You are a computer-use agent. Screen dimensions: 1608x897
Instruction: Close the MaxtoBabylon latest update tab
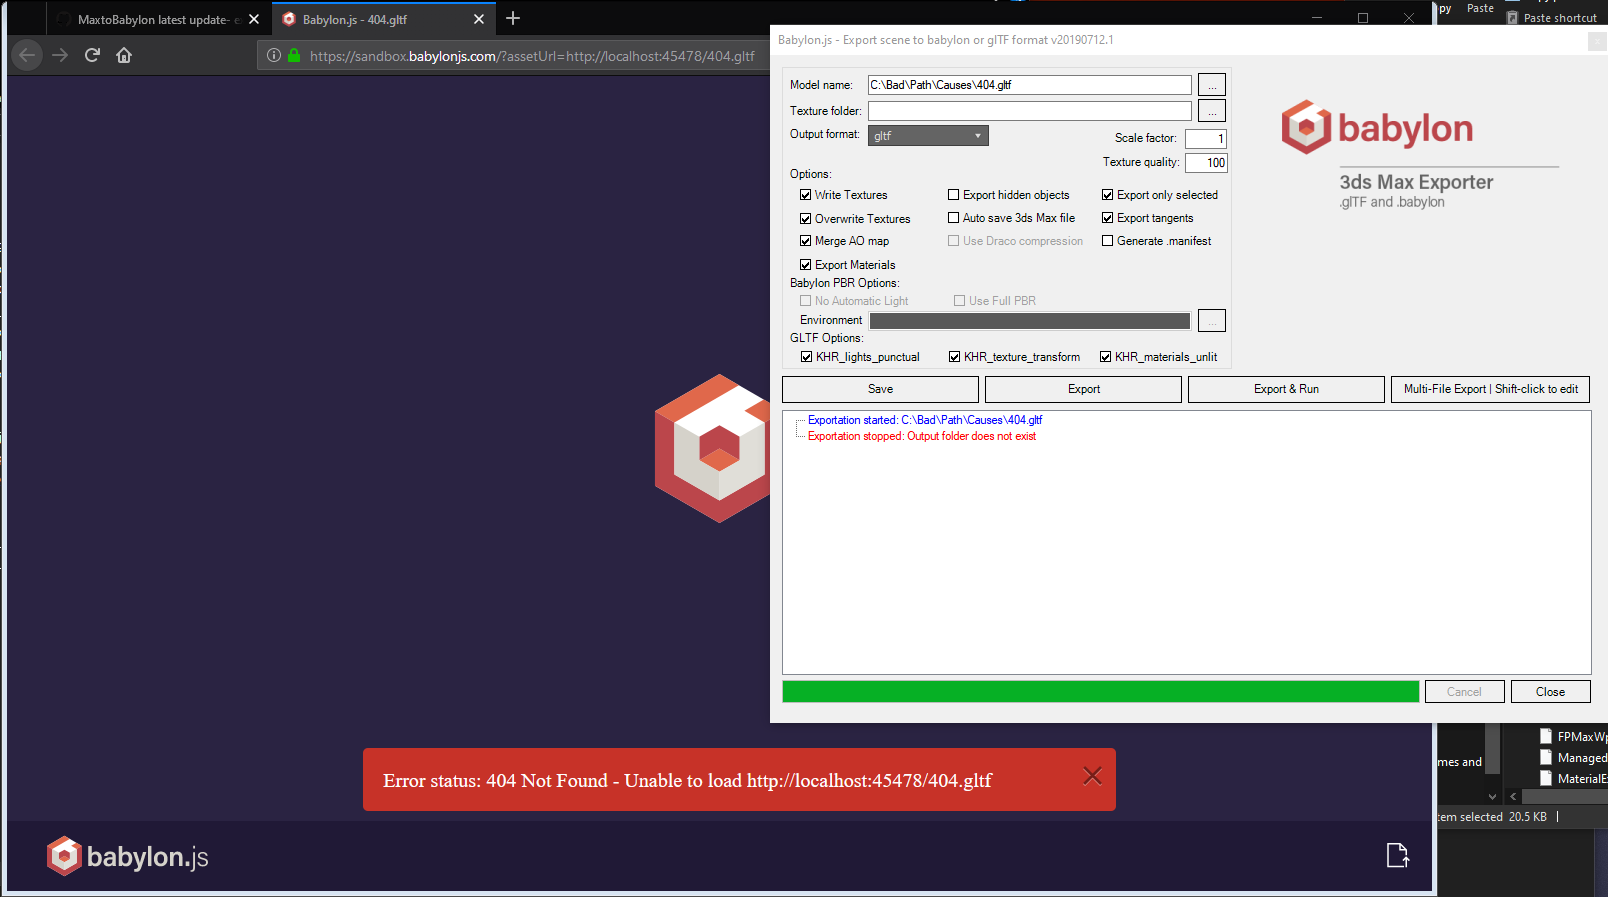click(x=254, y=19)
